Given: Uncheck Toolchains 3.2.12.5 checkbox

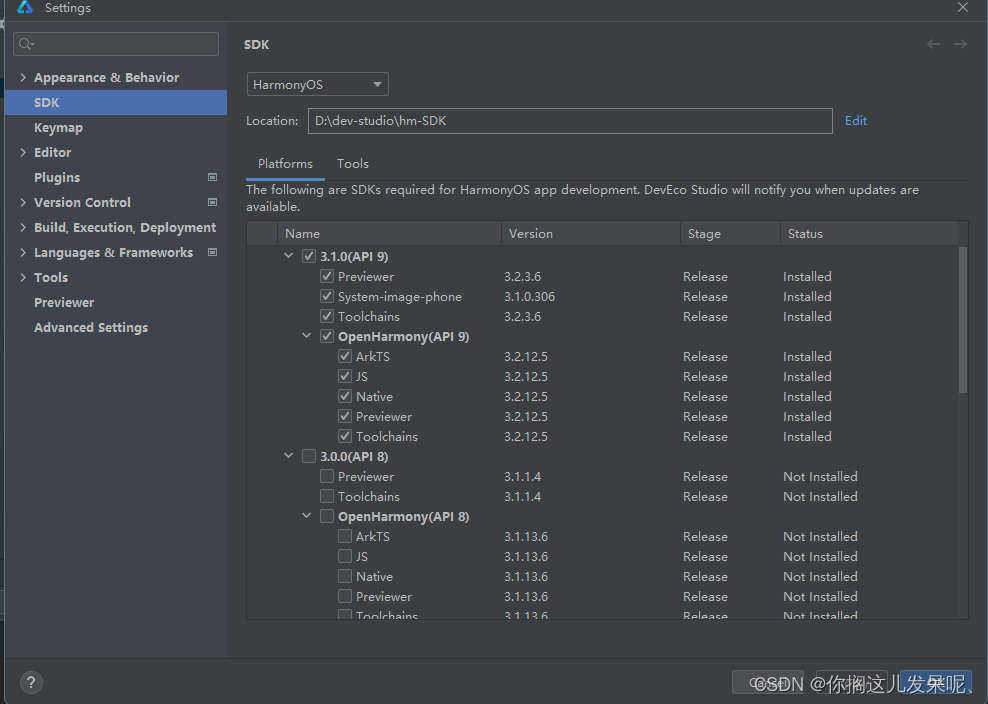Looking at the screenshot, I should pyautogui.click(x=345, y=436).
